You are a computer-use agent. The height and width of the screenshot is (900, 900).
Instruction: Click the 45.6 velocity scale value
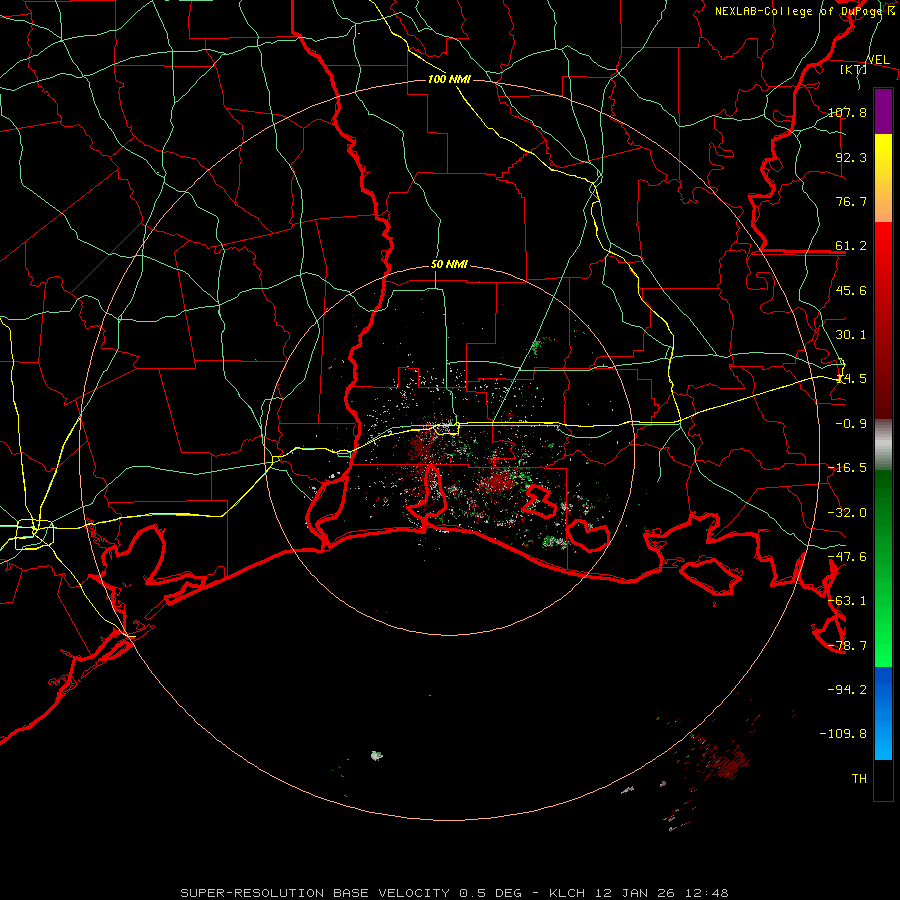tap(851, 290)
